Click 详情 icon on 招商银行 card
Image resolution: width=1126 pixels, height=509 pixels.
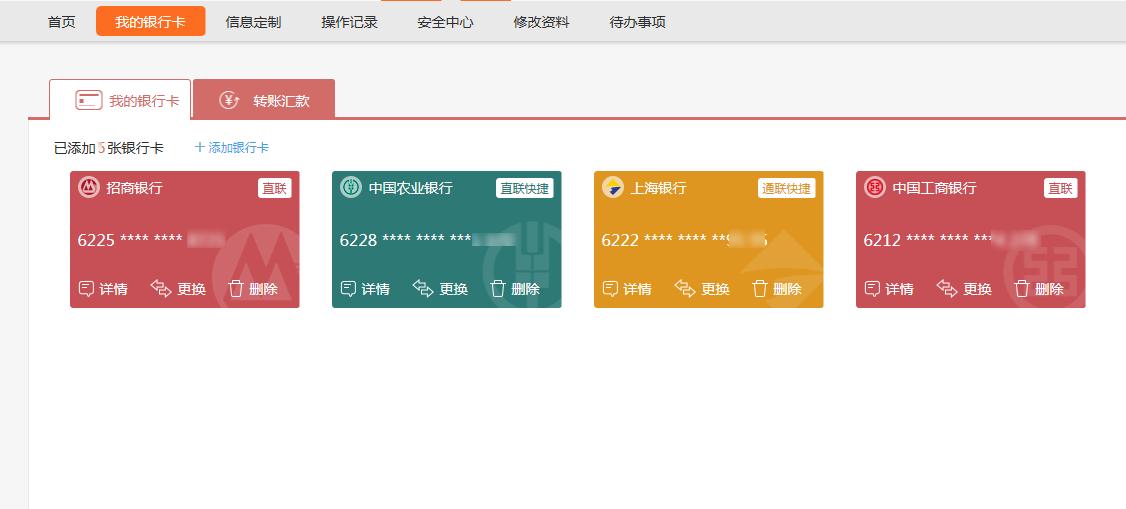point(86,289)
